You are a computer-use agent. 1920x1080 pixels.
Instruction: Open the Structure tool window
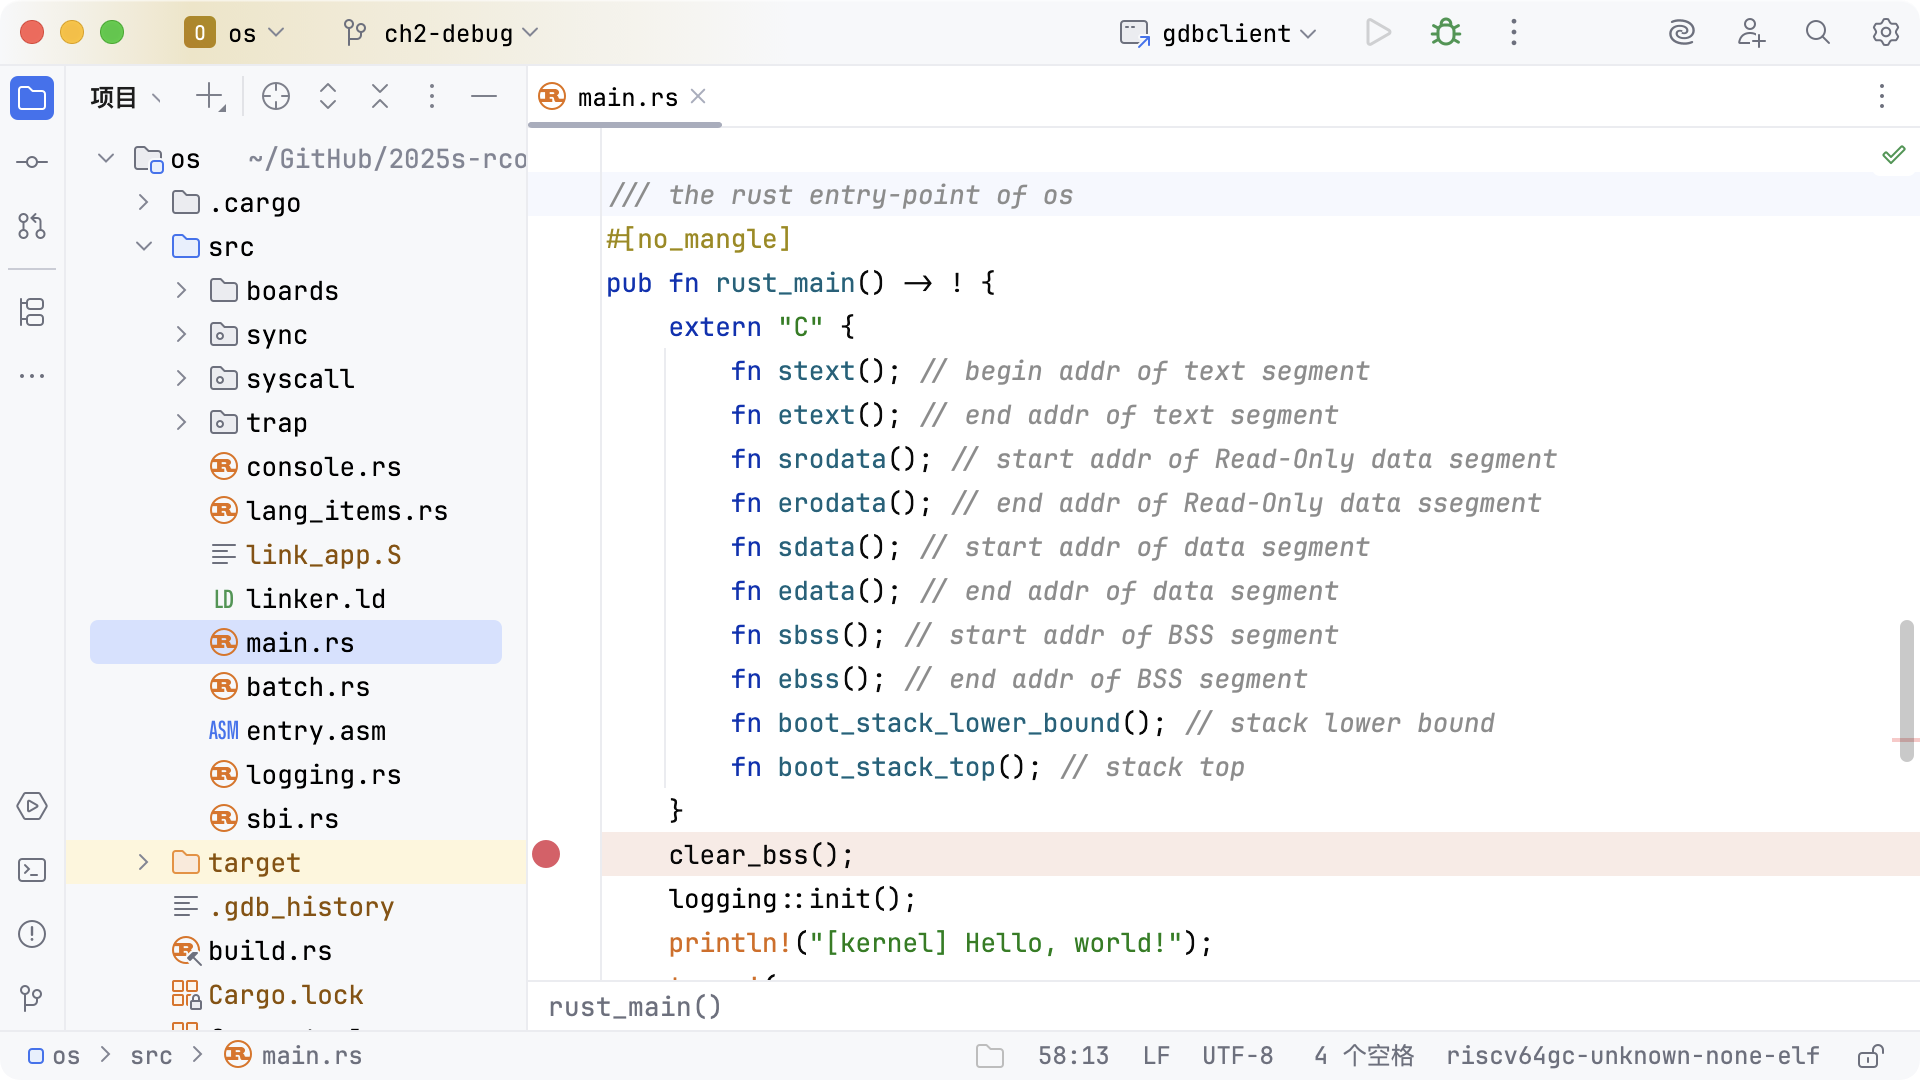[x=32, y=312]
